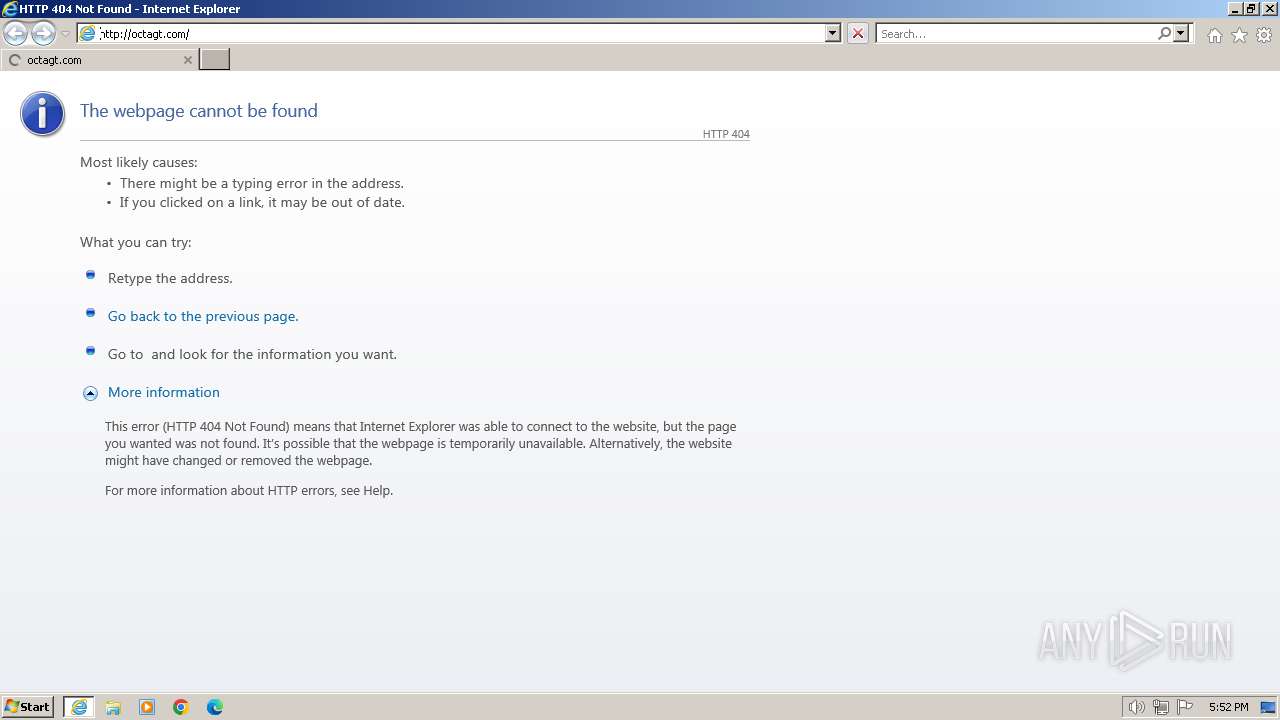Go back with the browser Back arrow

pyautogui.click(x=15, y=34)
